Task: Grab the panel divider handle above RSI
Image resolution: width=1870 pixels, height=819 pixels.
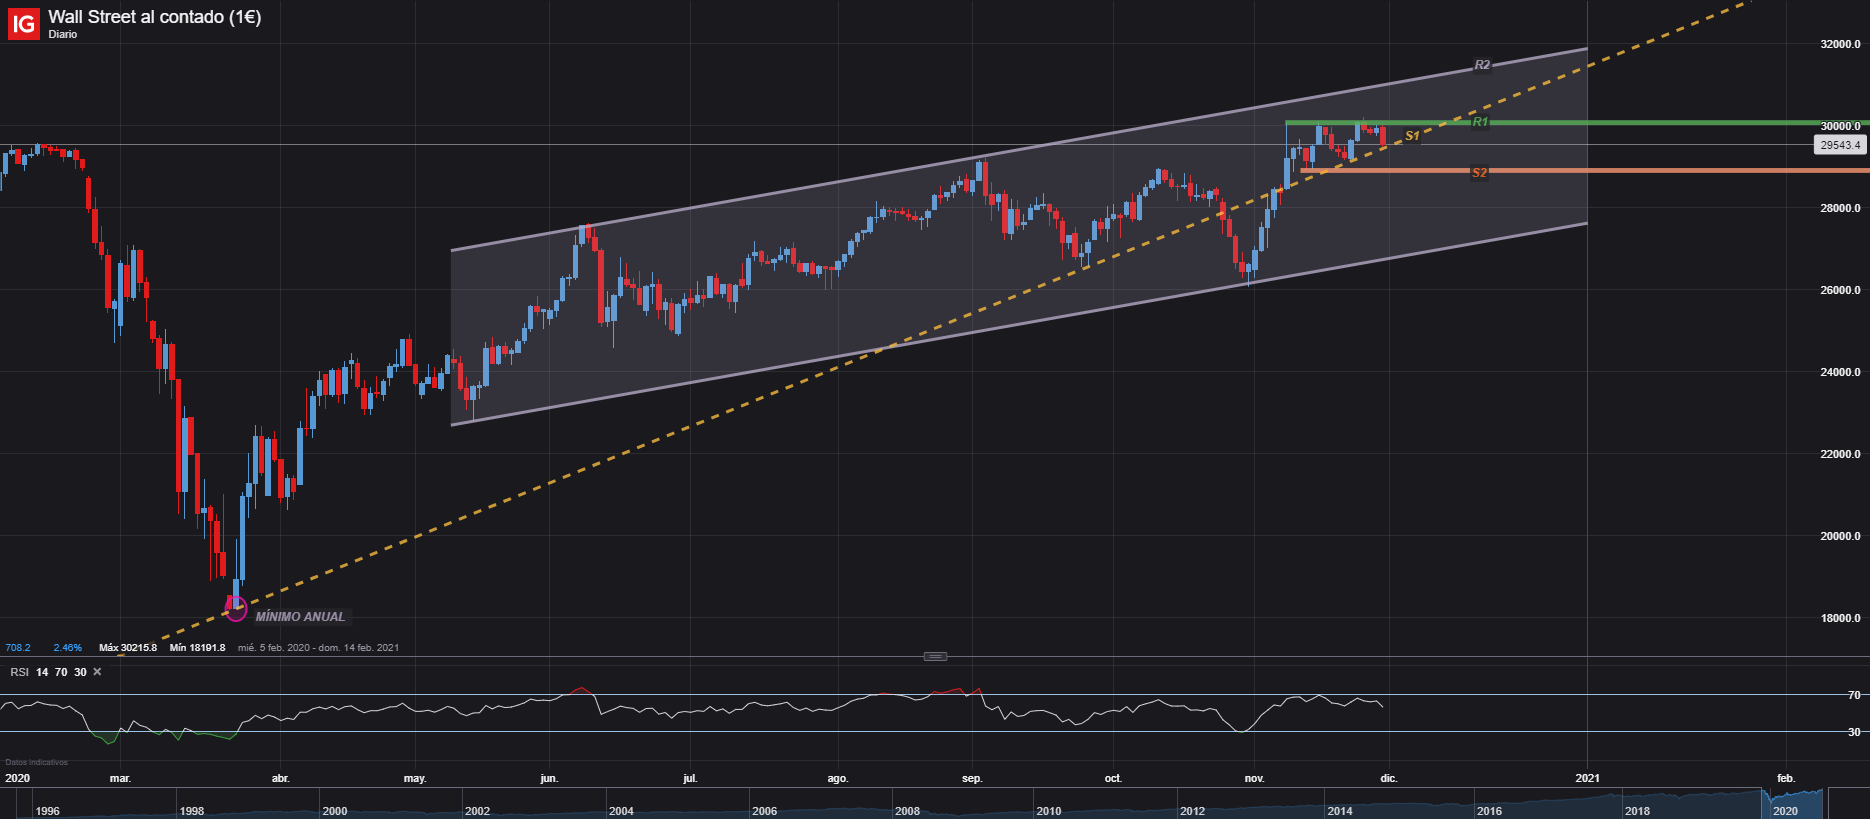Action: tap(935, 656)
